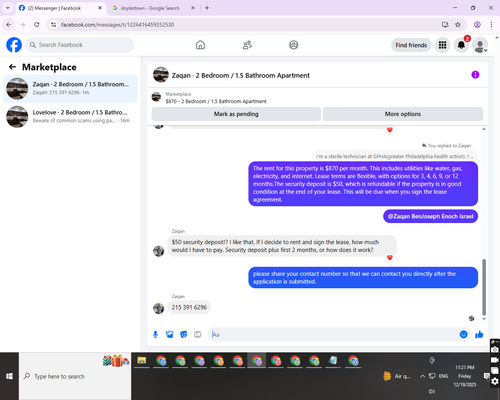Bookmark this page with the star icon
Screen dimensions: 500x400
(458, 25)
